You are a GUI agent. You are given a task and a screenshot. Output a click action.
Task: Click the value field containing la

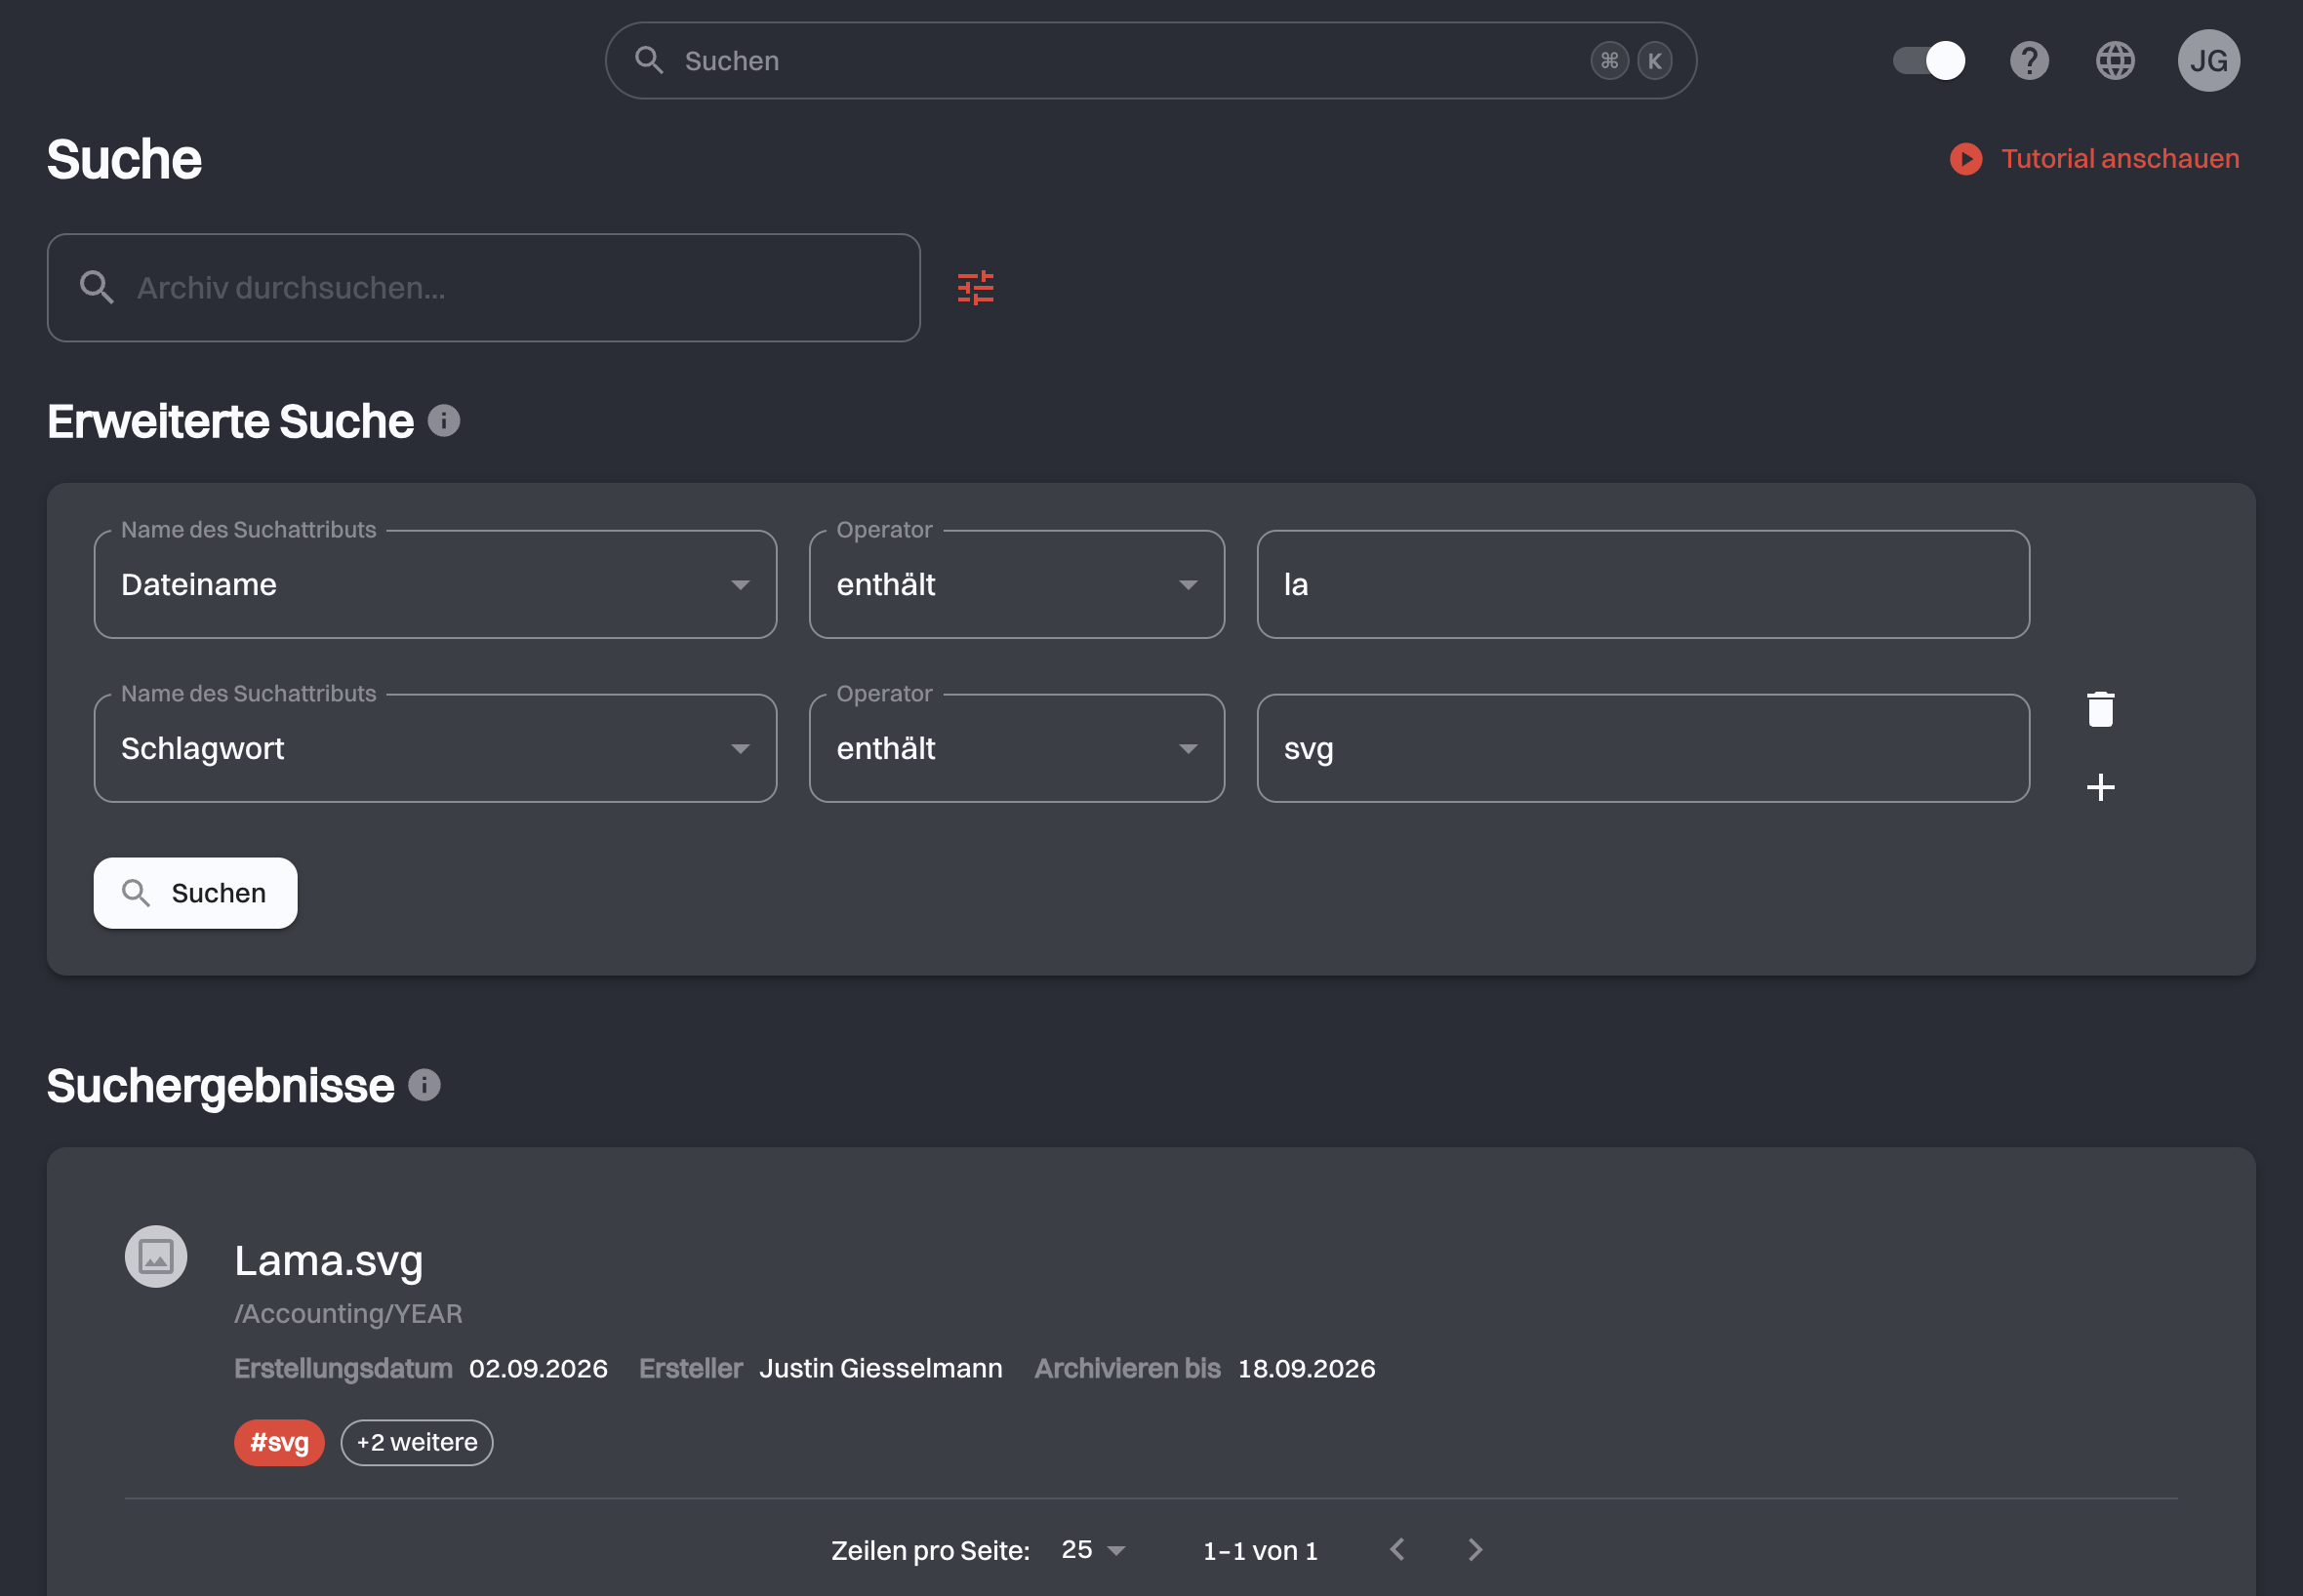click(x=1643, y=584)
